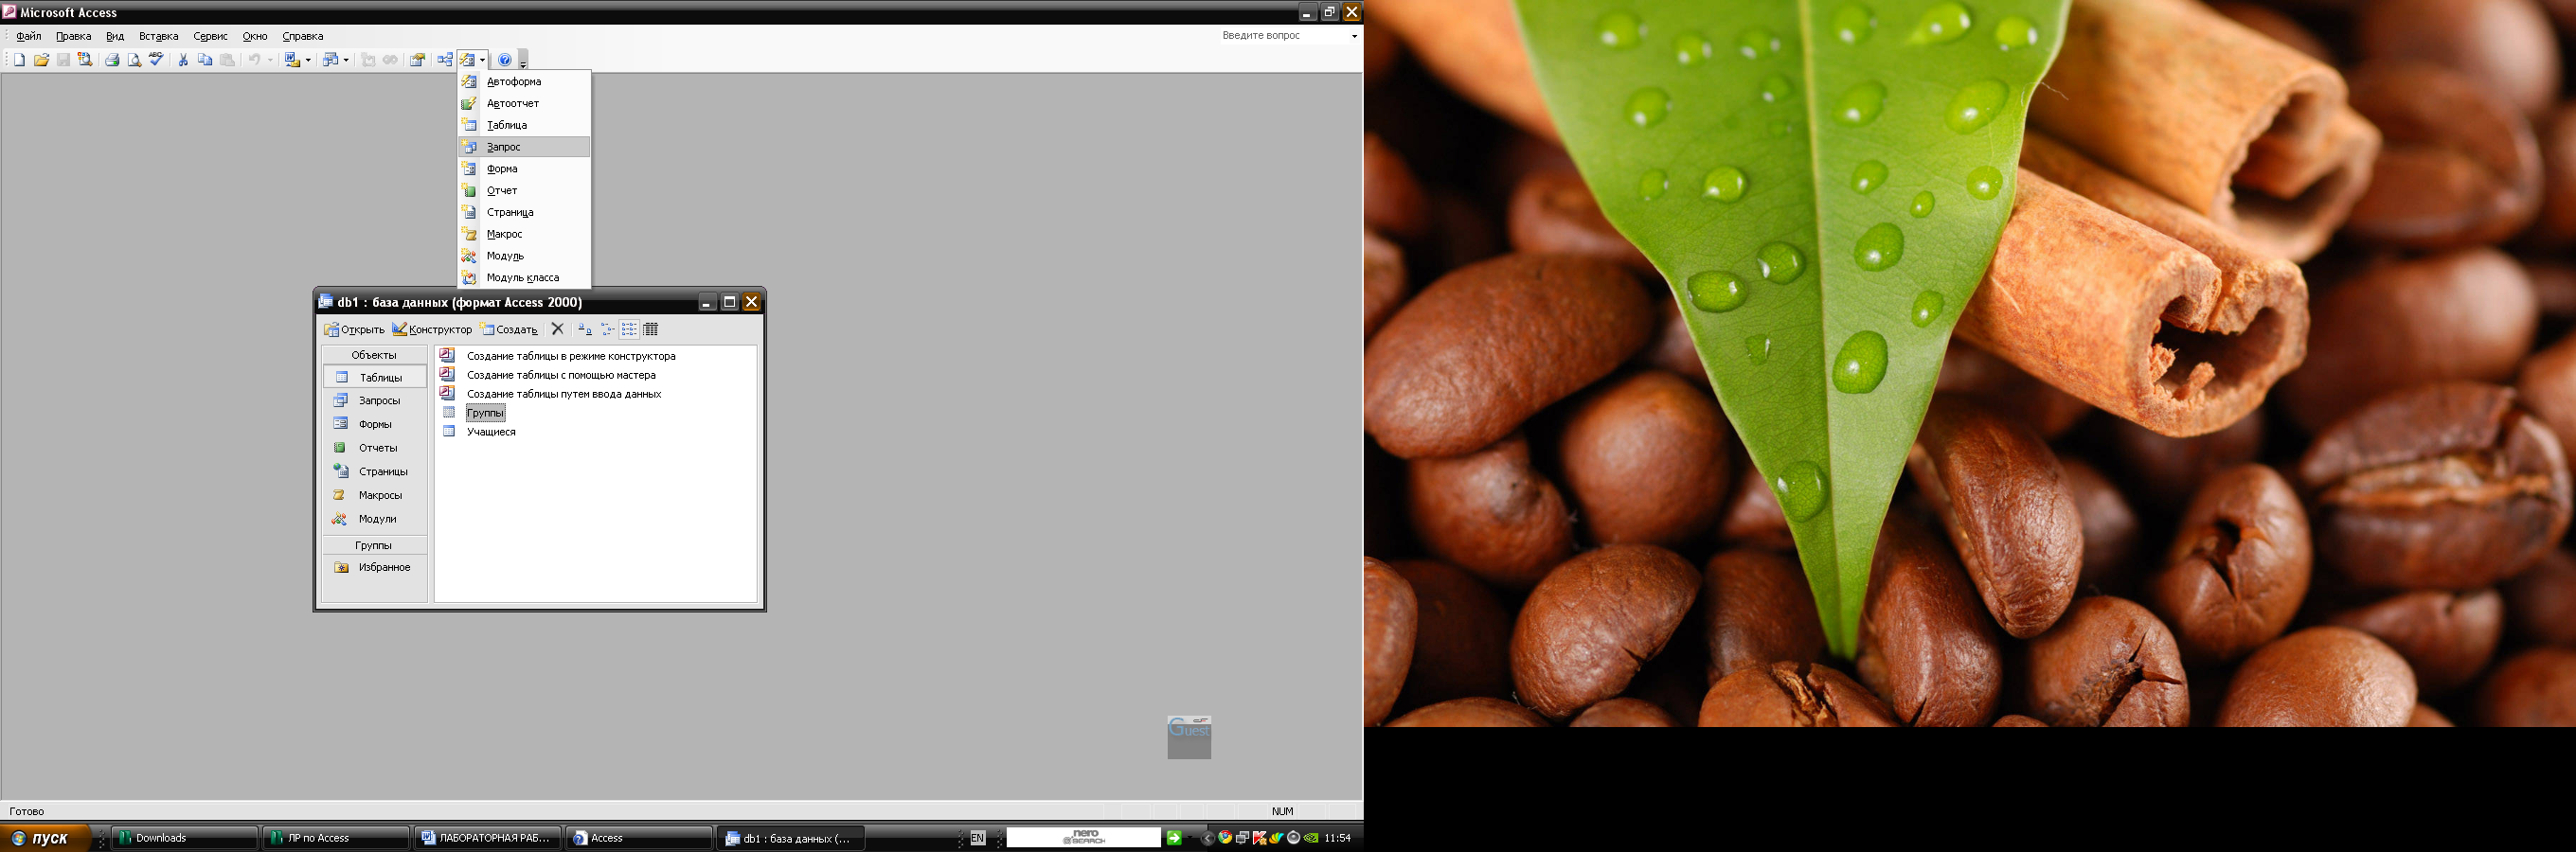Click Создать button in db1 window
The height and width of the screenshot is (852, 2576).
(509, 329)
